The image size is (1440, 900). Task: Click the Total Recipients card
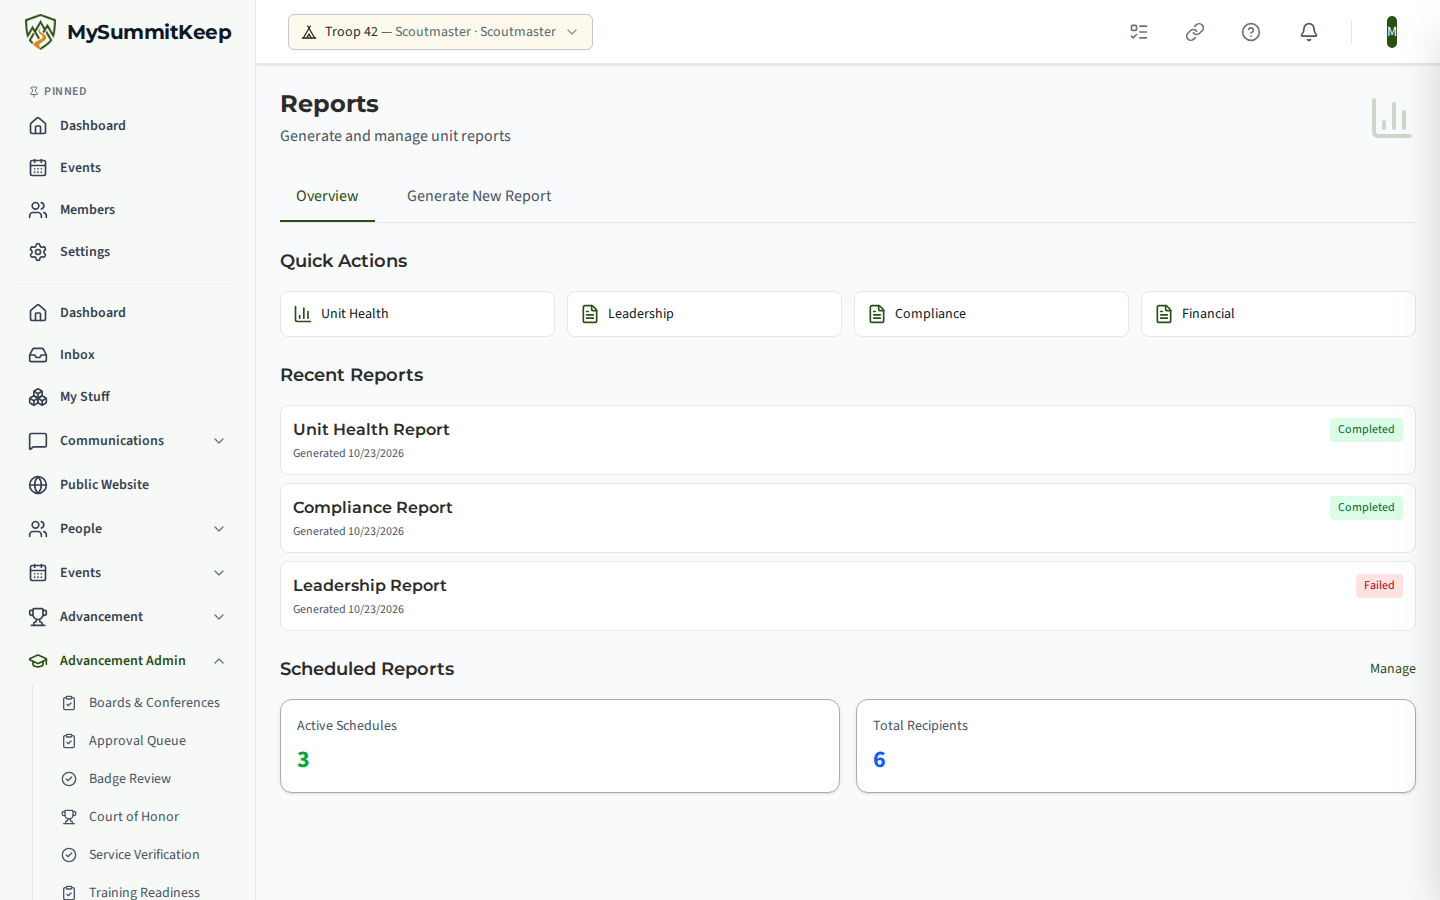click(x=1136, y=746)
